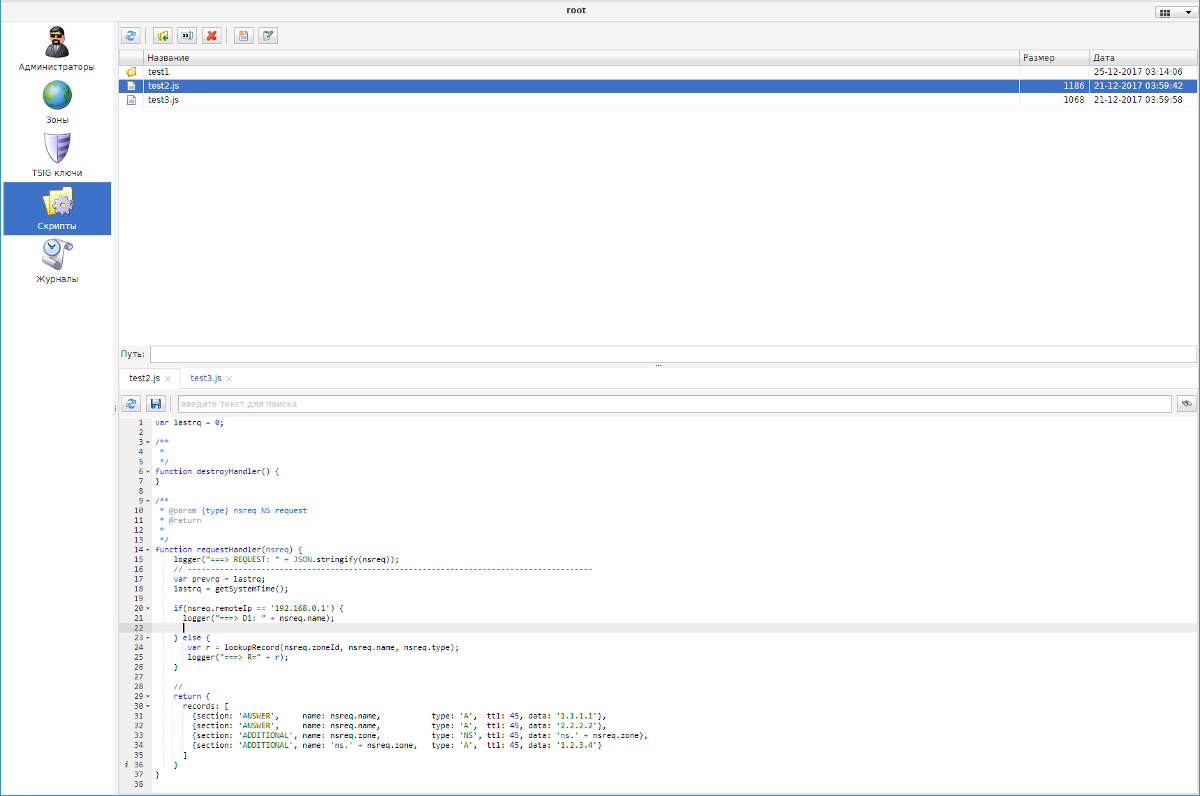Create a new folder in the scripts panel
Screen dimensions: 1200x796
pyautogui.click(x=162, y=35)
